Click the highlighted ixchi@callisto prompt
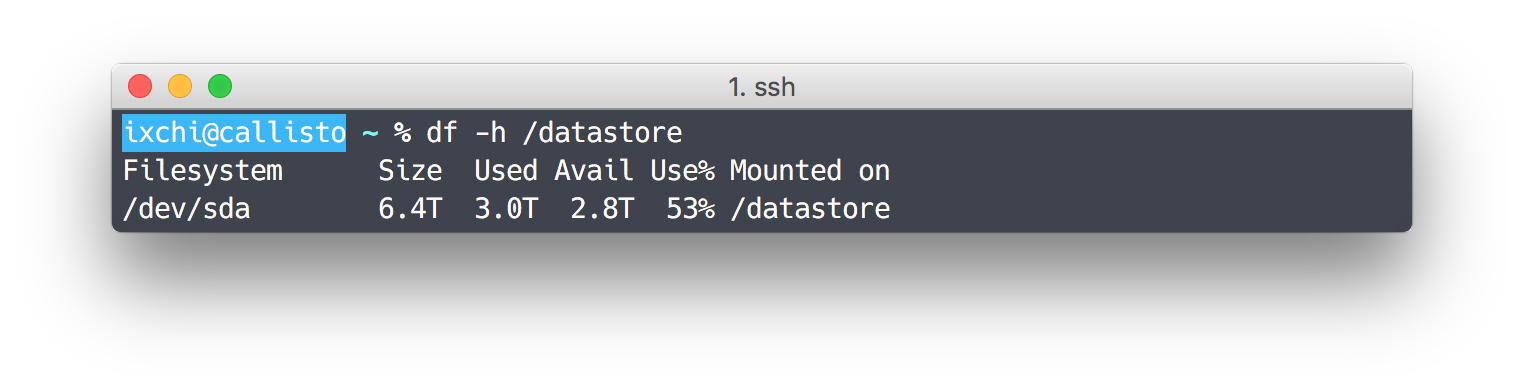This screenshot has width=1524, height=392. click(234, 132)
